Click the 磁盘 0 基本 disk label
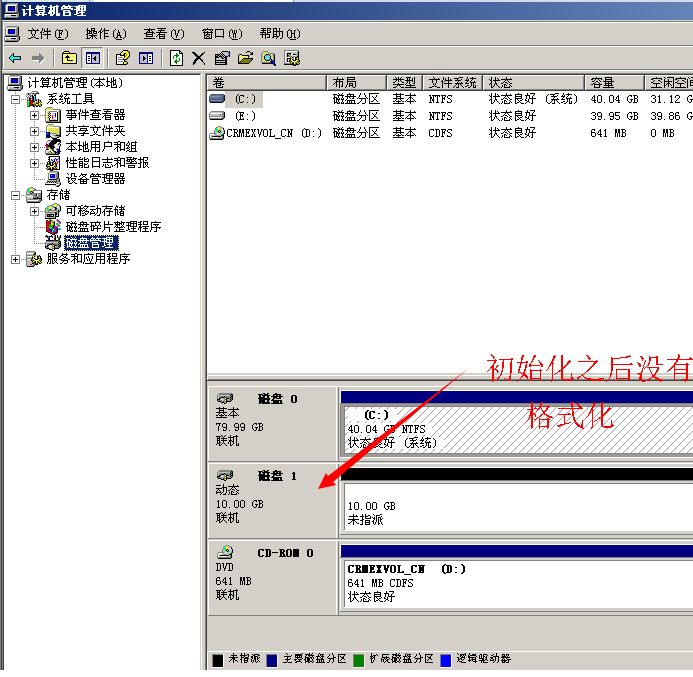 coord(272,423)
